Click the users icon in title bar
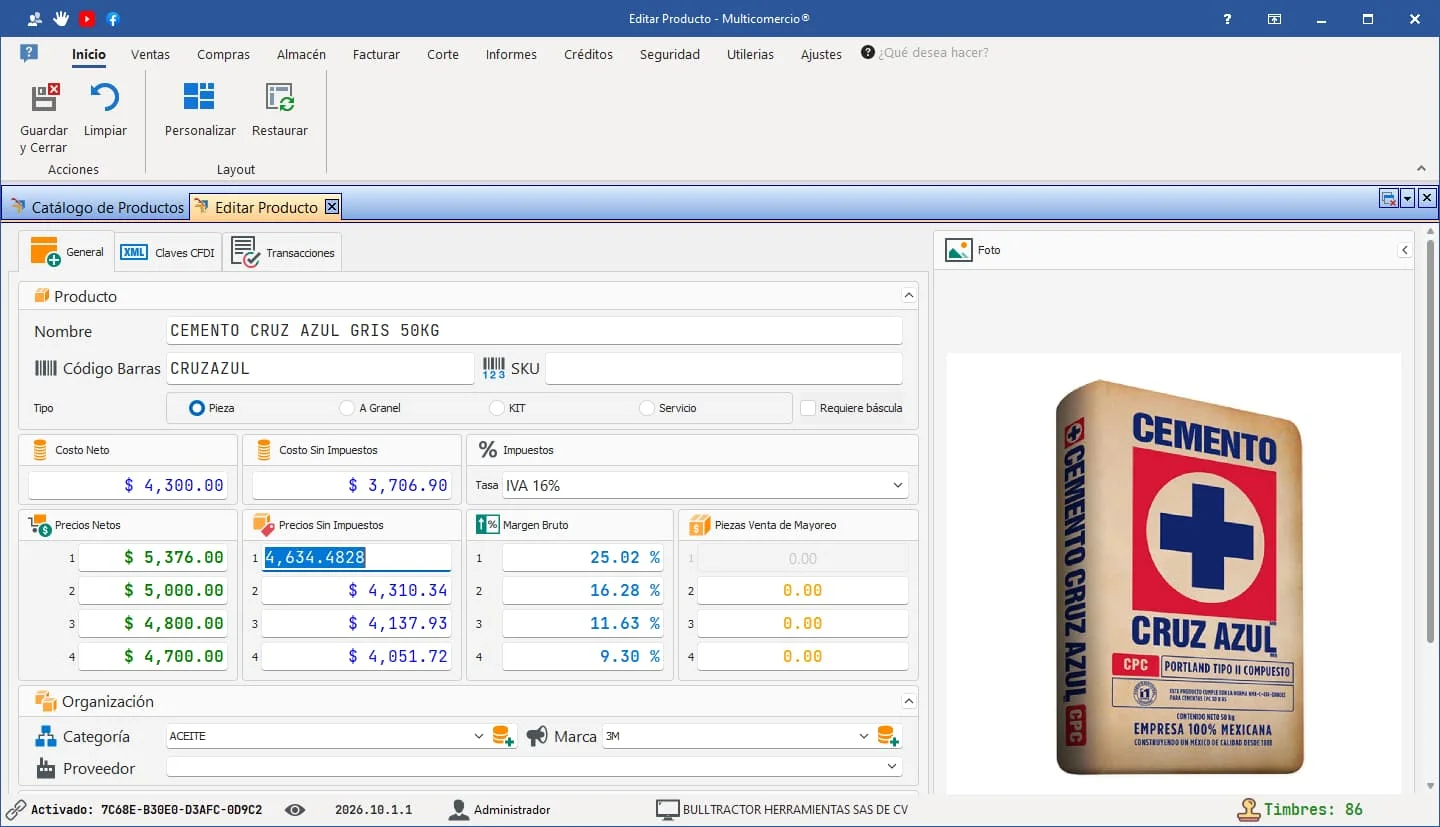The image size is (1440, 827). (x=35, y=18)
